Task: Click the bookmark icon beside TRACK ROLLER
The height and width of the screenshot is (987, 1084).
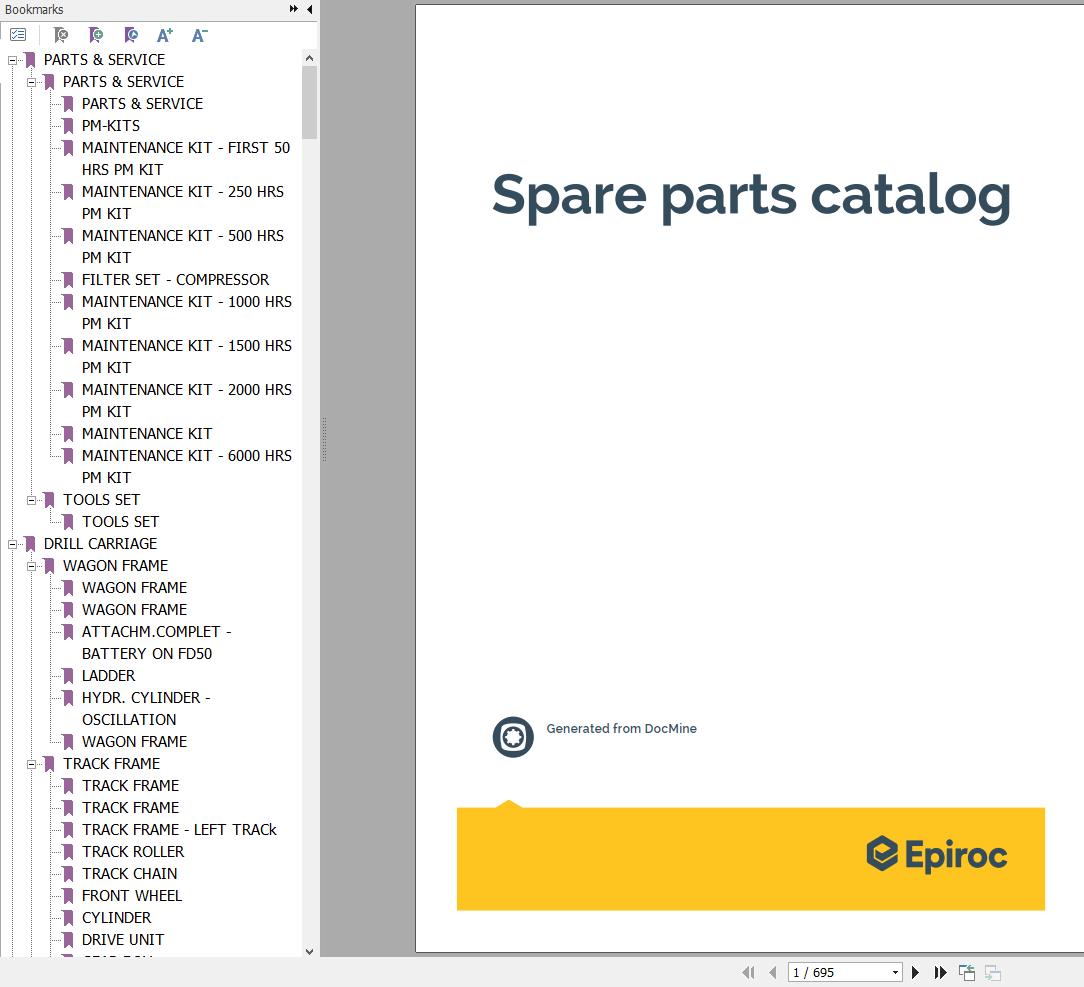Action: pos(68,852)
